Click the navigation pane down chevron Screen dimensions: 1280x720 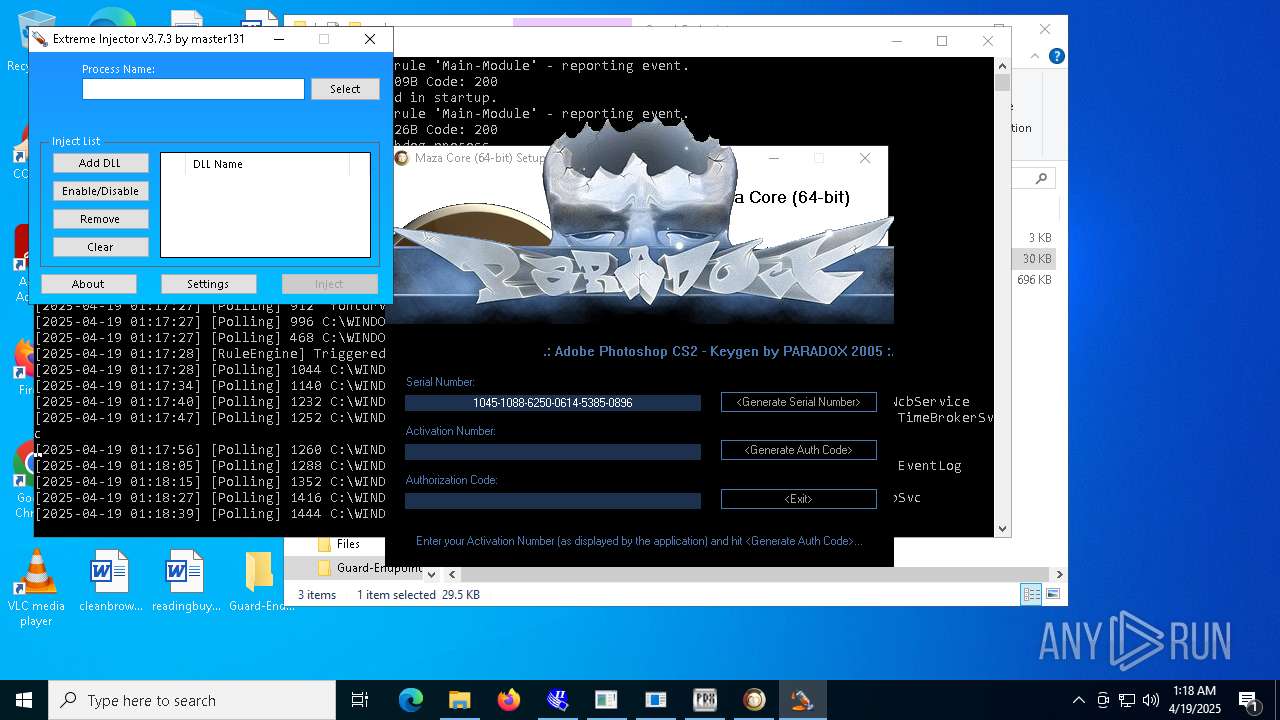pyautogui.click(x=431, y=574)
